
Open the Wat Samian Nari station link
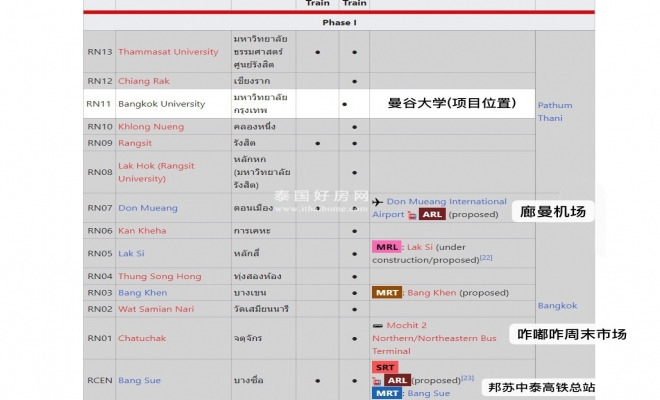pos(156,309)
